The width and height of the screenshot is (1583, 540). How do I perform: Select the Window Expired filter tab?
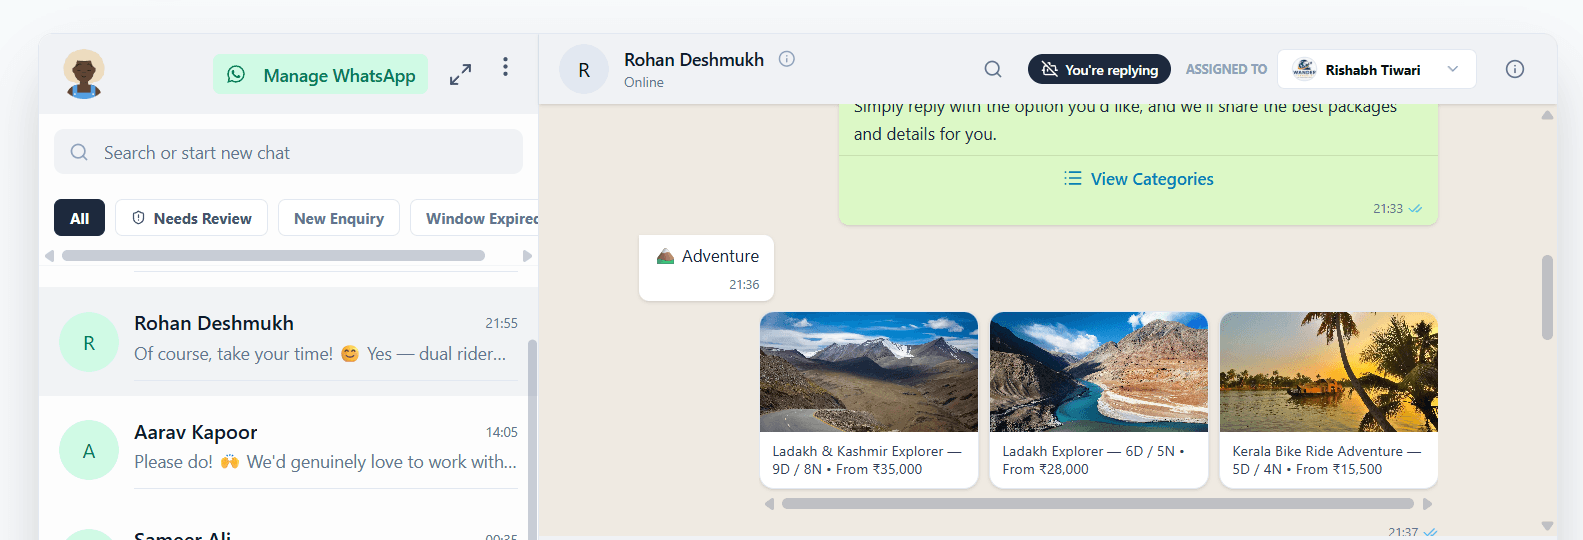point(476,218)
